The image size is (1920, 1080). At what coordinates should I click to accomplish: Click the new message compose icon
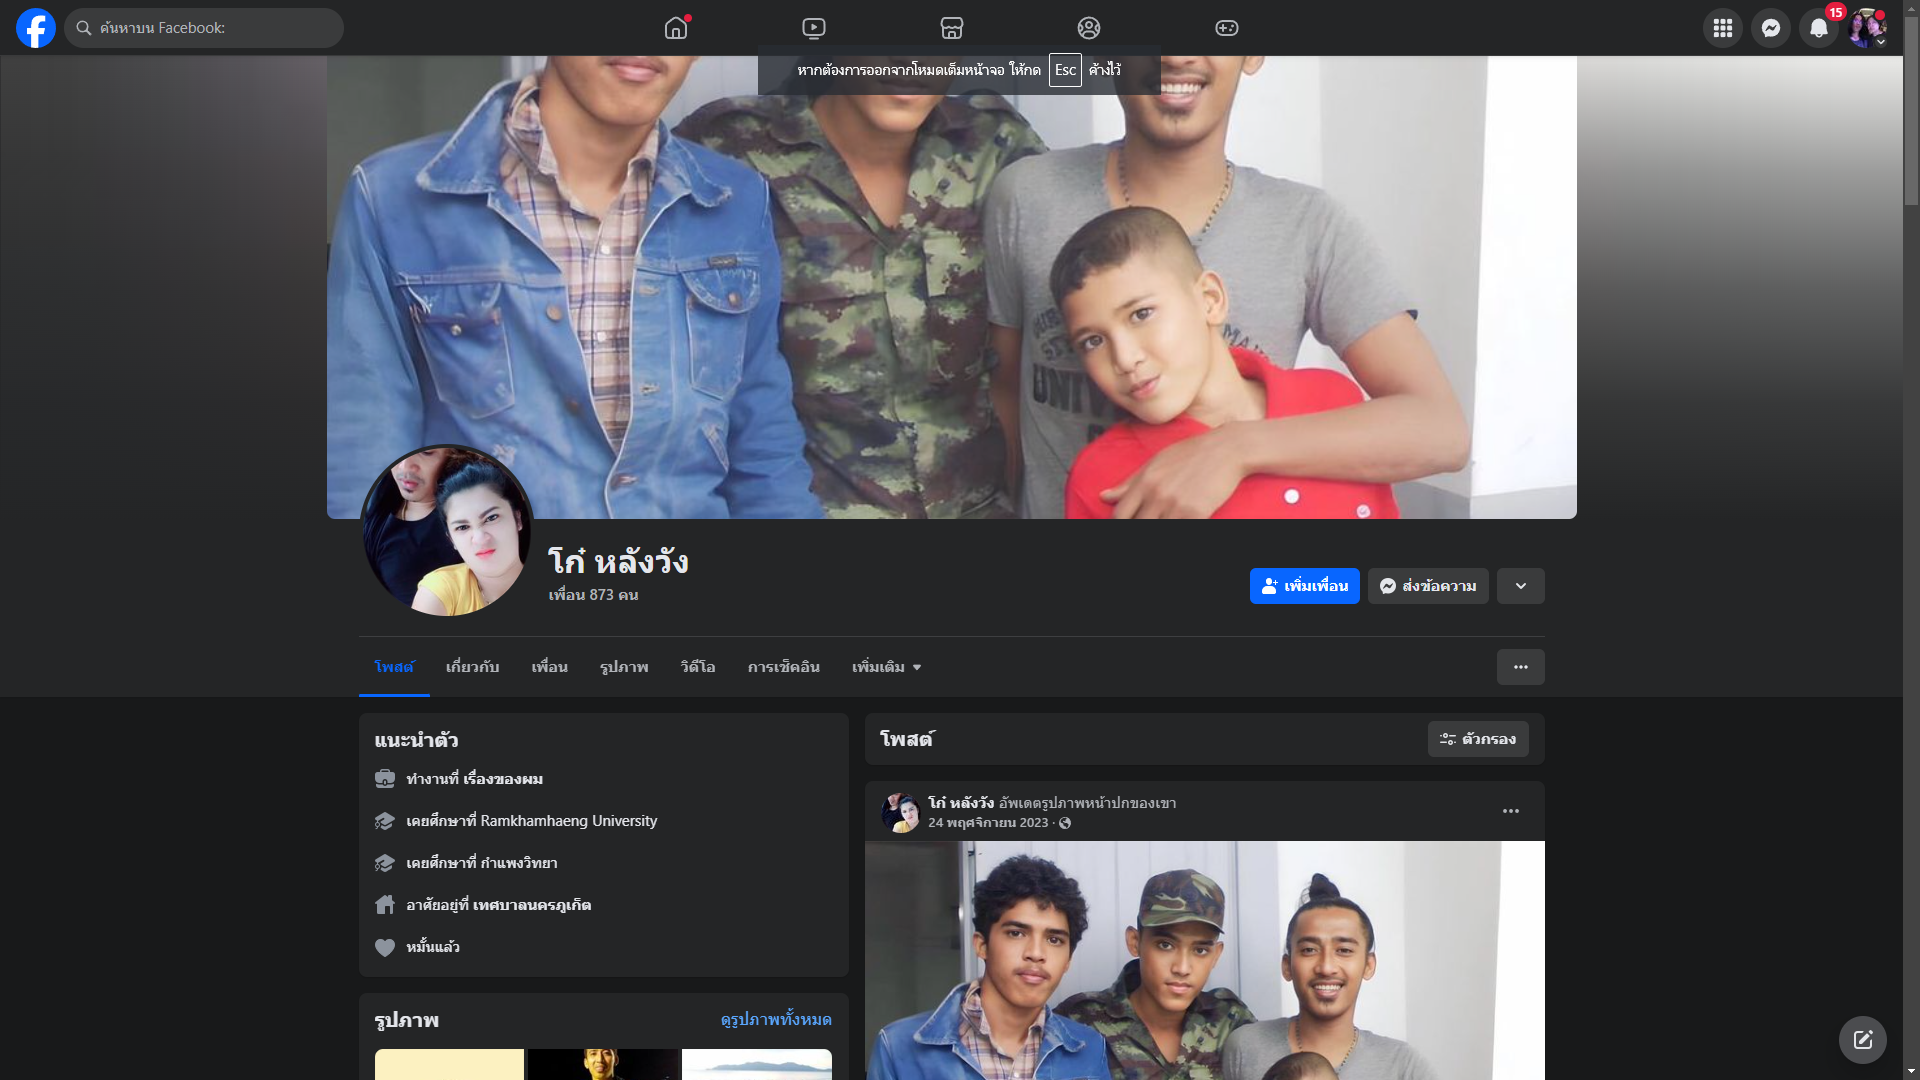[1862, 1040]
